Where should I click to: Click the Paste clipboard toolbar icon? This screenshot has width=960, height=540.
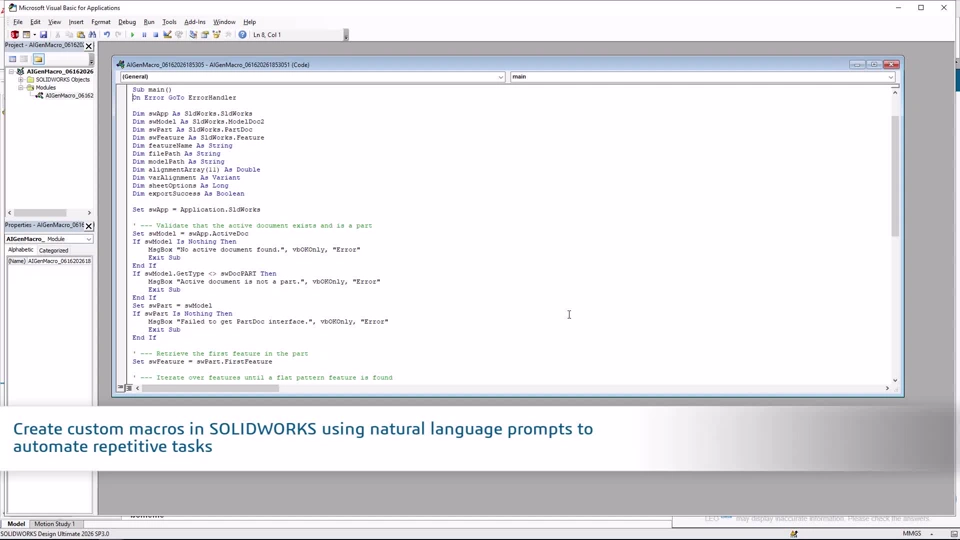[x=81, y=35]
